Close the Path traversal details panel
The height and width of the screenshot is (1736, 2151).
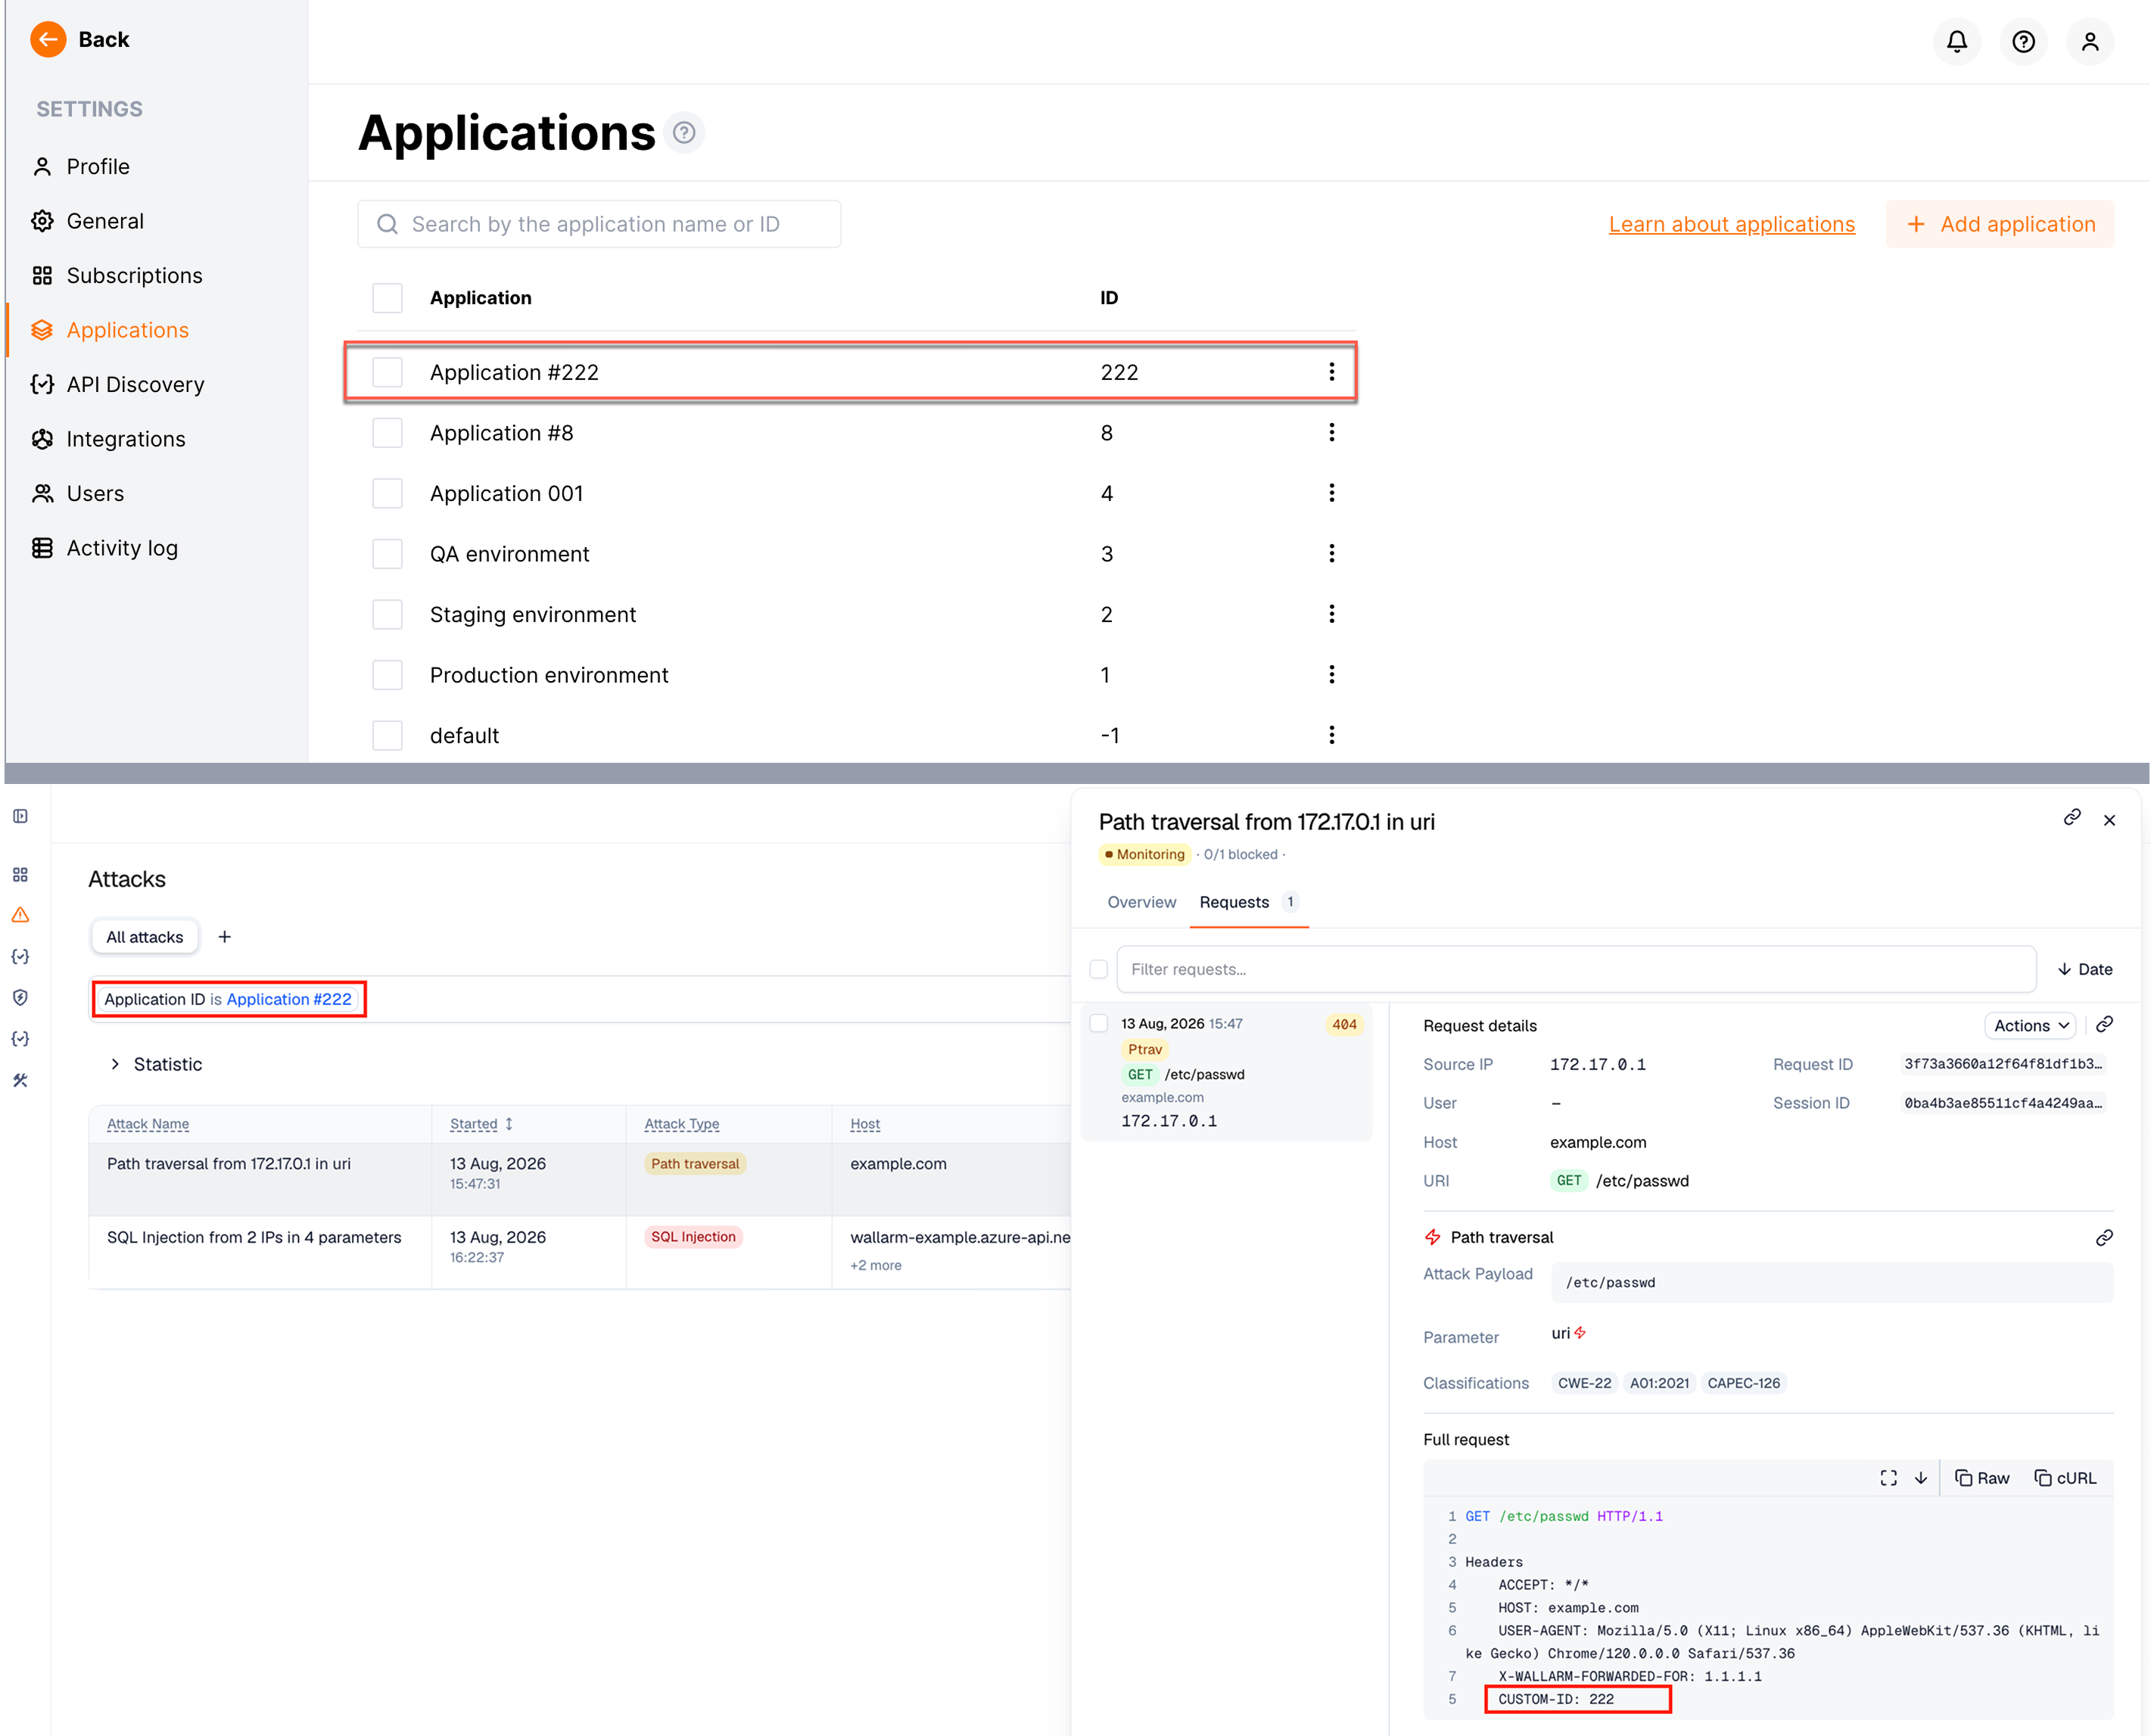click(x=2109, y=820)
